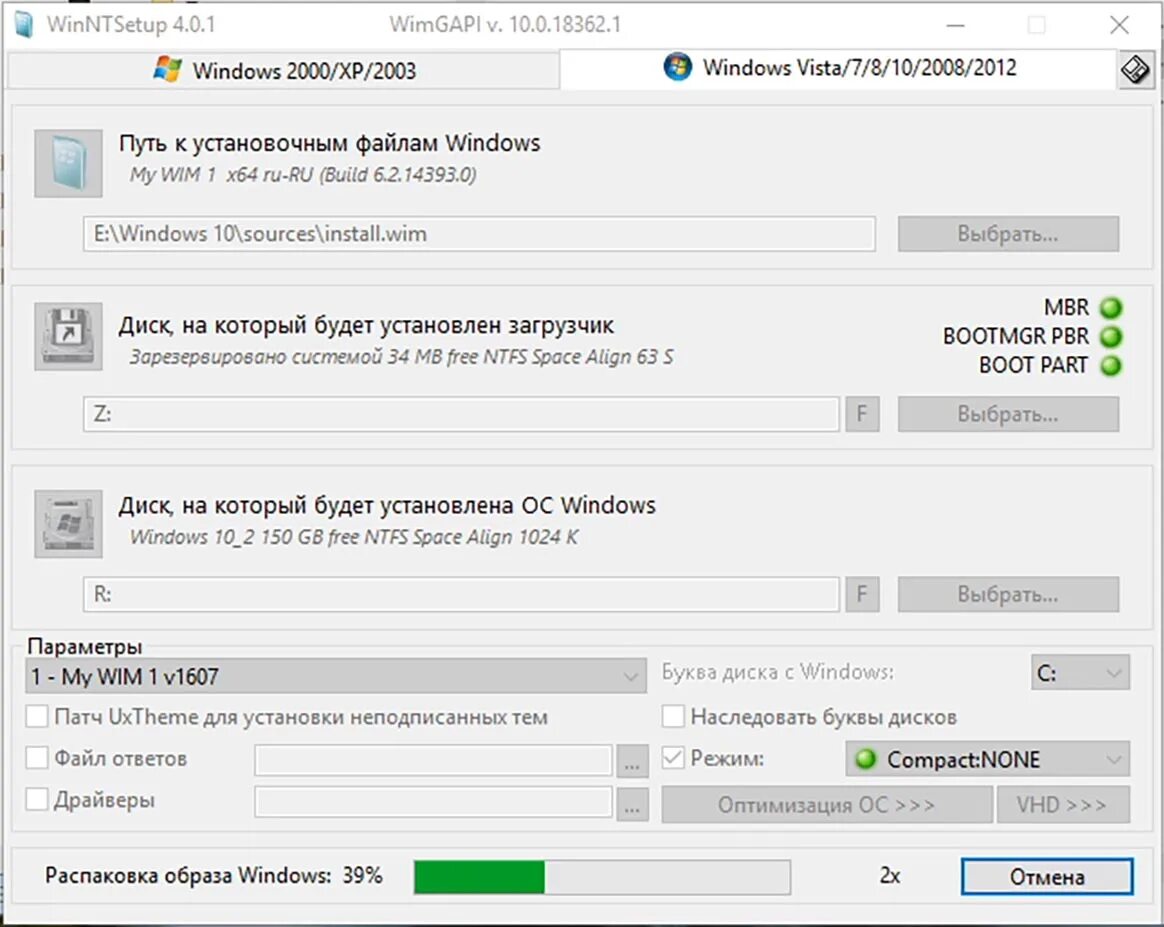The image size is (1164, 927).
Task: Minimize the WinNTSetup window
Action: click(x=956, y=24)
